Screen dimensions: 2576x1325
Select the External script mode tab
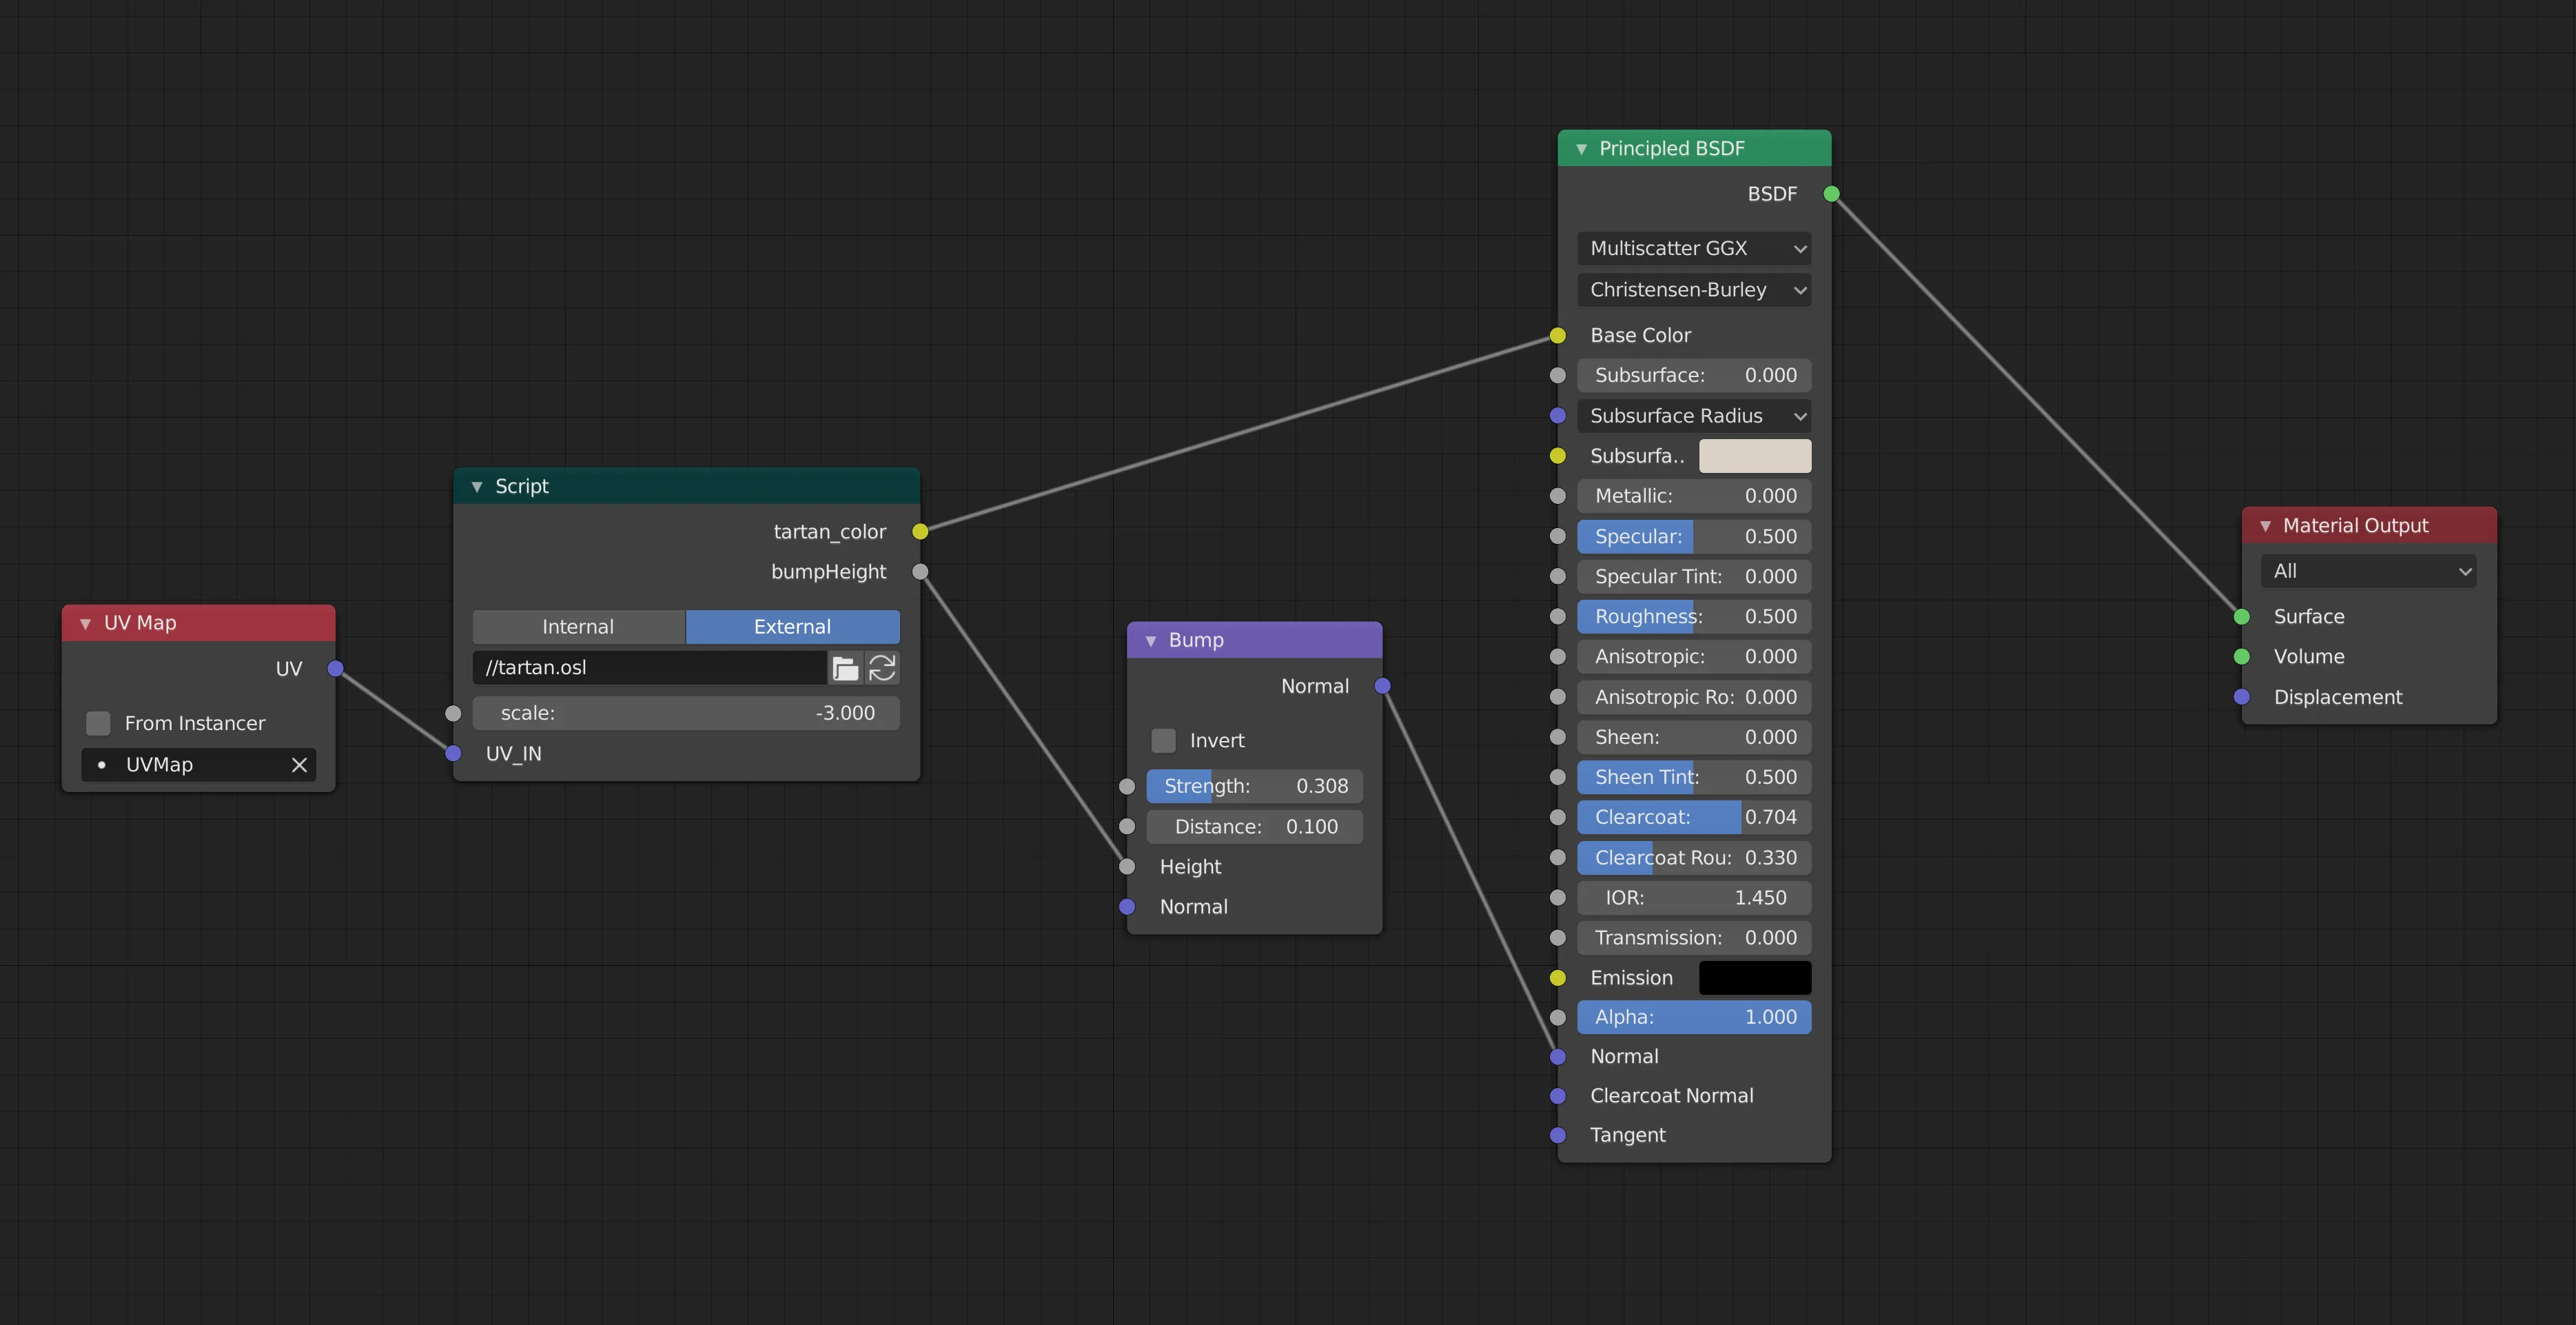(792, 627)
